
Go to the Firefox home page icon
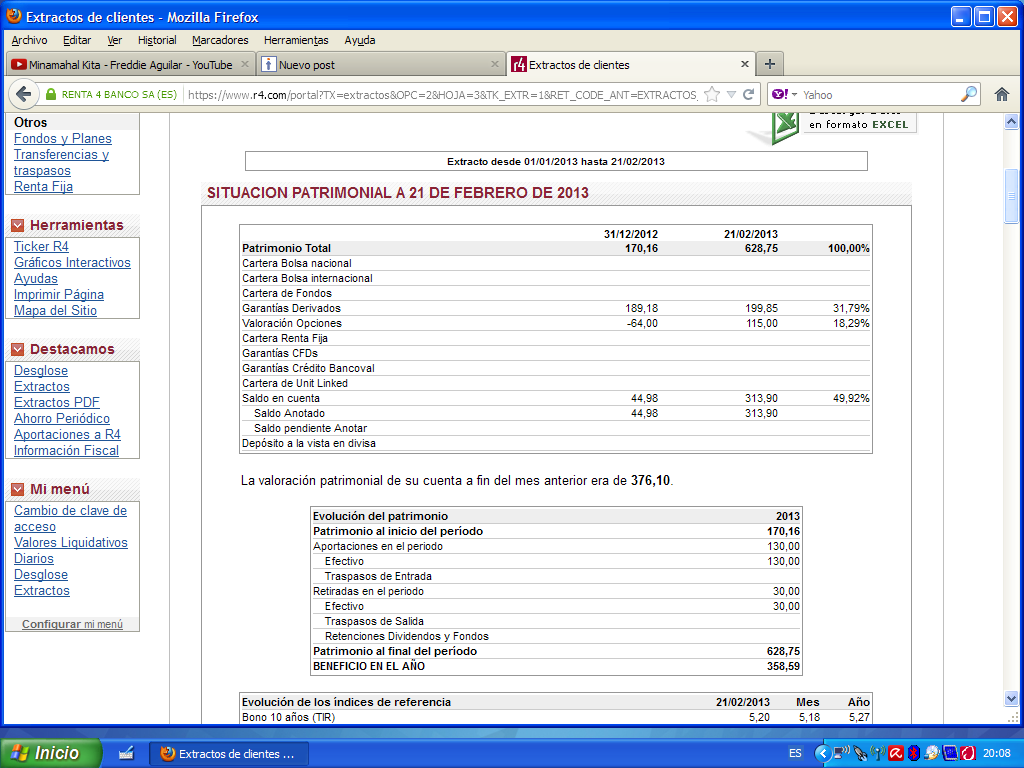coord(1001,94)
